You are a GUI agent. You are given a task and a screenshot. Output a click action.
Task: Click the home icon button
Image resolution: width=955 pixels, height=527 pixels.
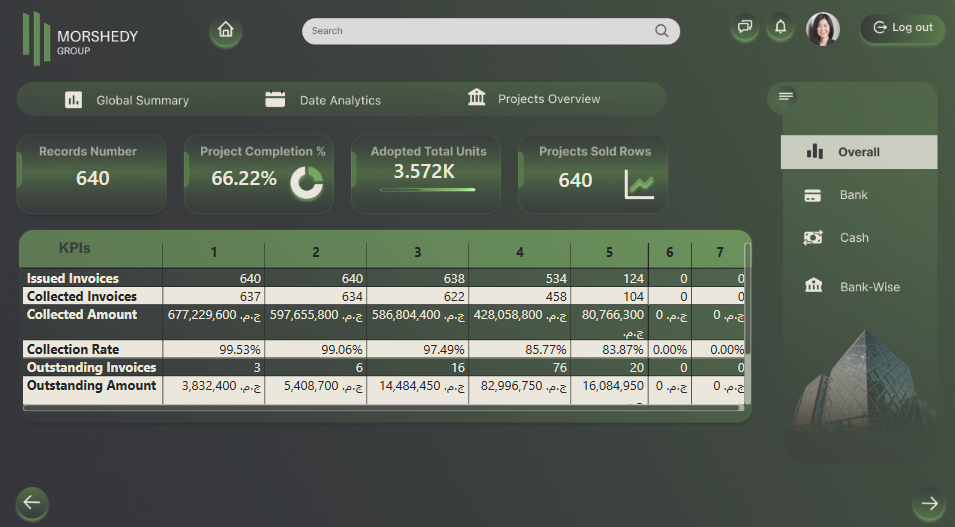225,30
